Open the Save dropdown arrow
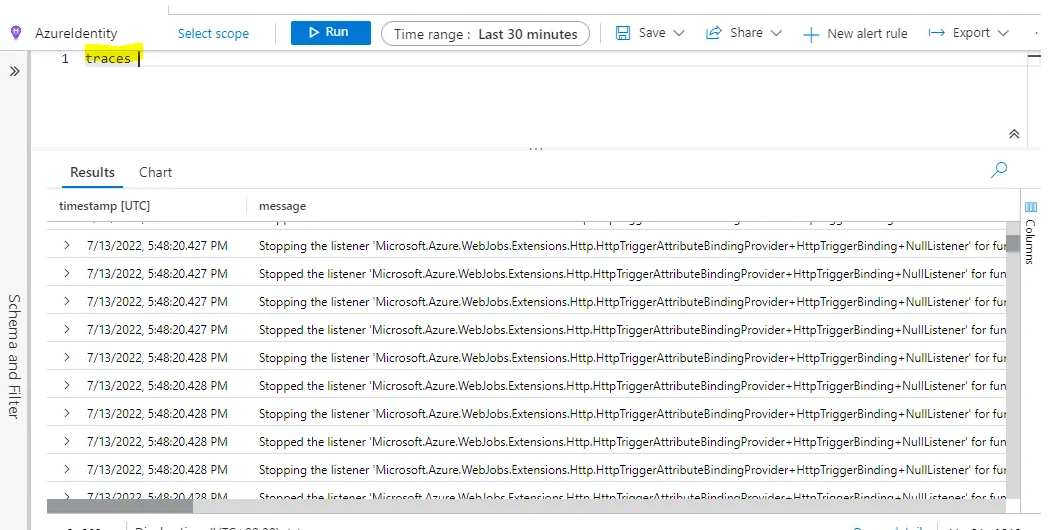The height and width of the screenshot is (530, 1050). pos(679,33)
